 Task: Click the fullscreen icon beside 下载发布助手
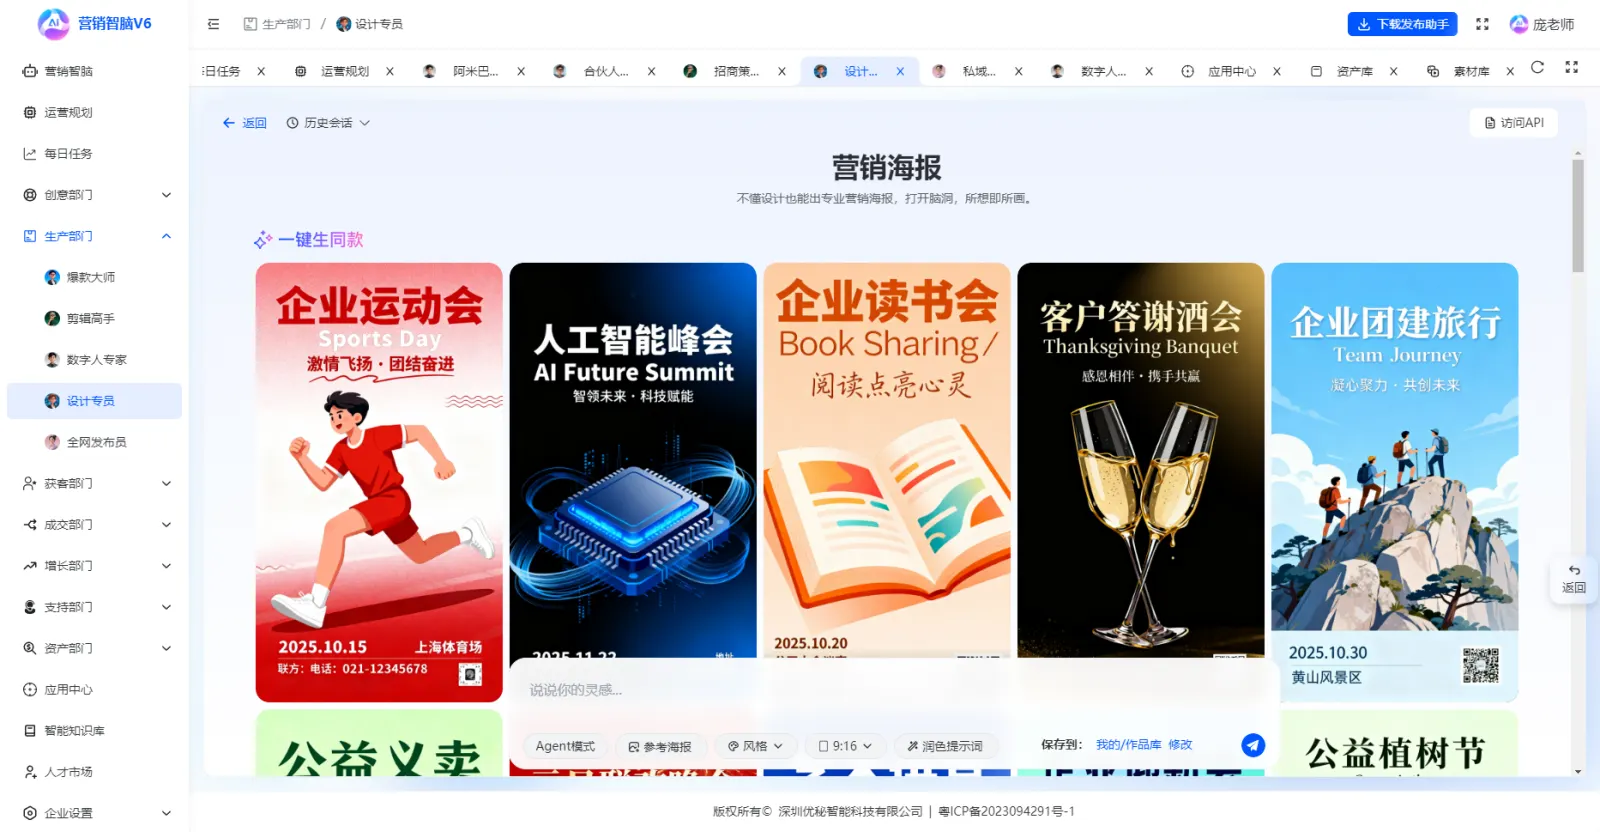click(1482, 24)
